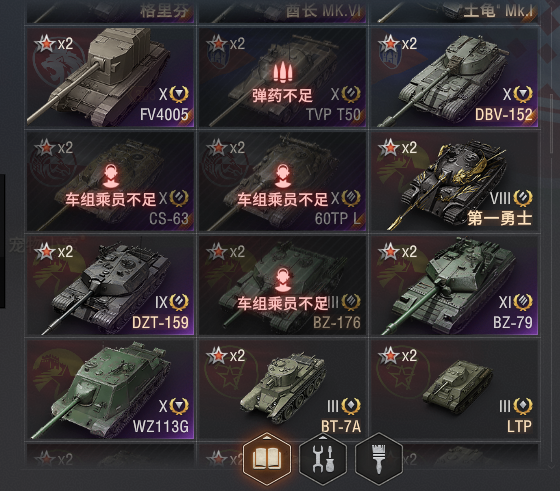Select the DZT-159 tank card
The image size is (560, 491).
tap(110, 285)
